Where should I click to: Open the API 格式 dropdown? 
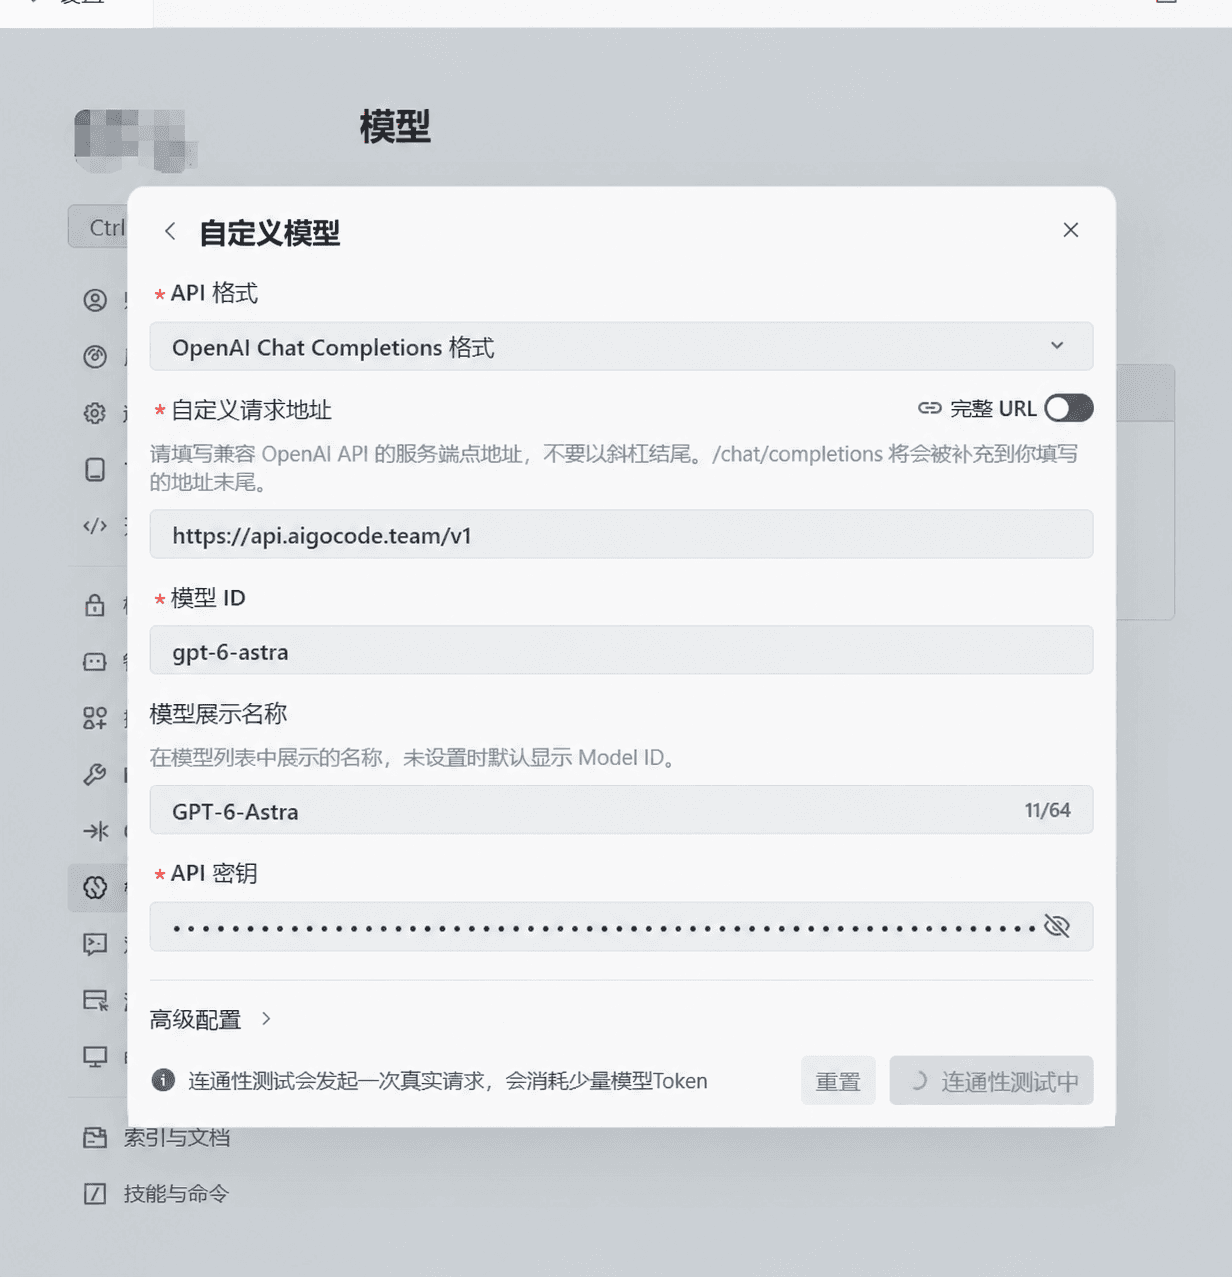tap(621, 347)
